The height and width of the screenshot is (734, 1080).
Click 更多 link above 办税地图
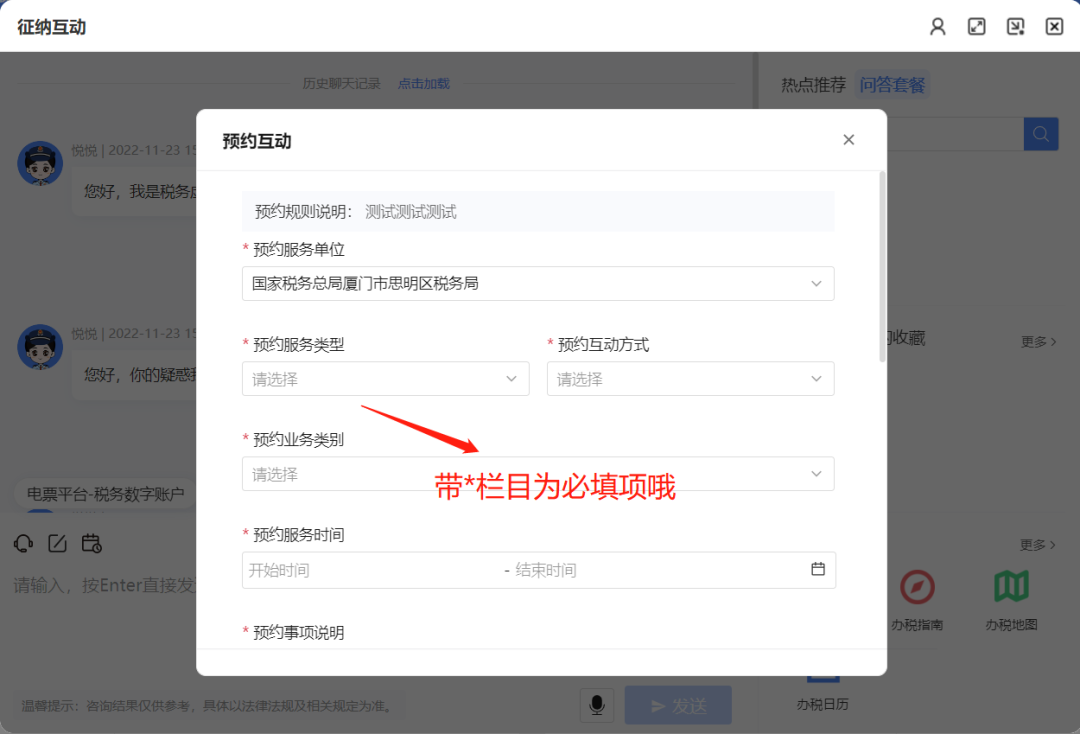(x=1037, y=545)
